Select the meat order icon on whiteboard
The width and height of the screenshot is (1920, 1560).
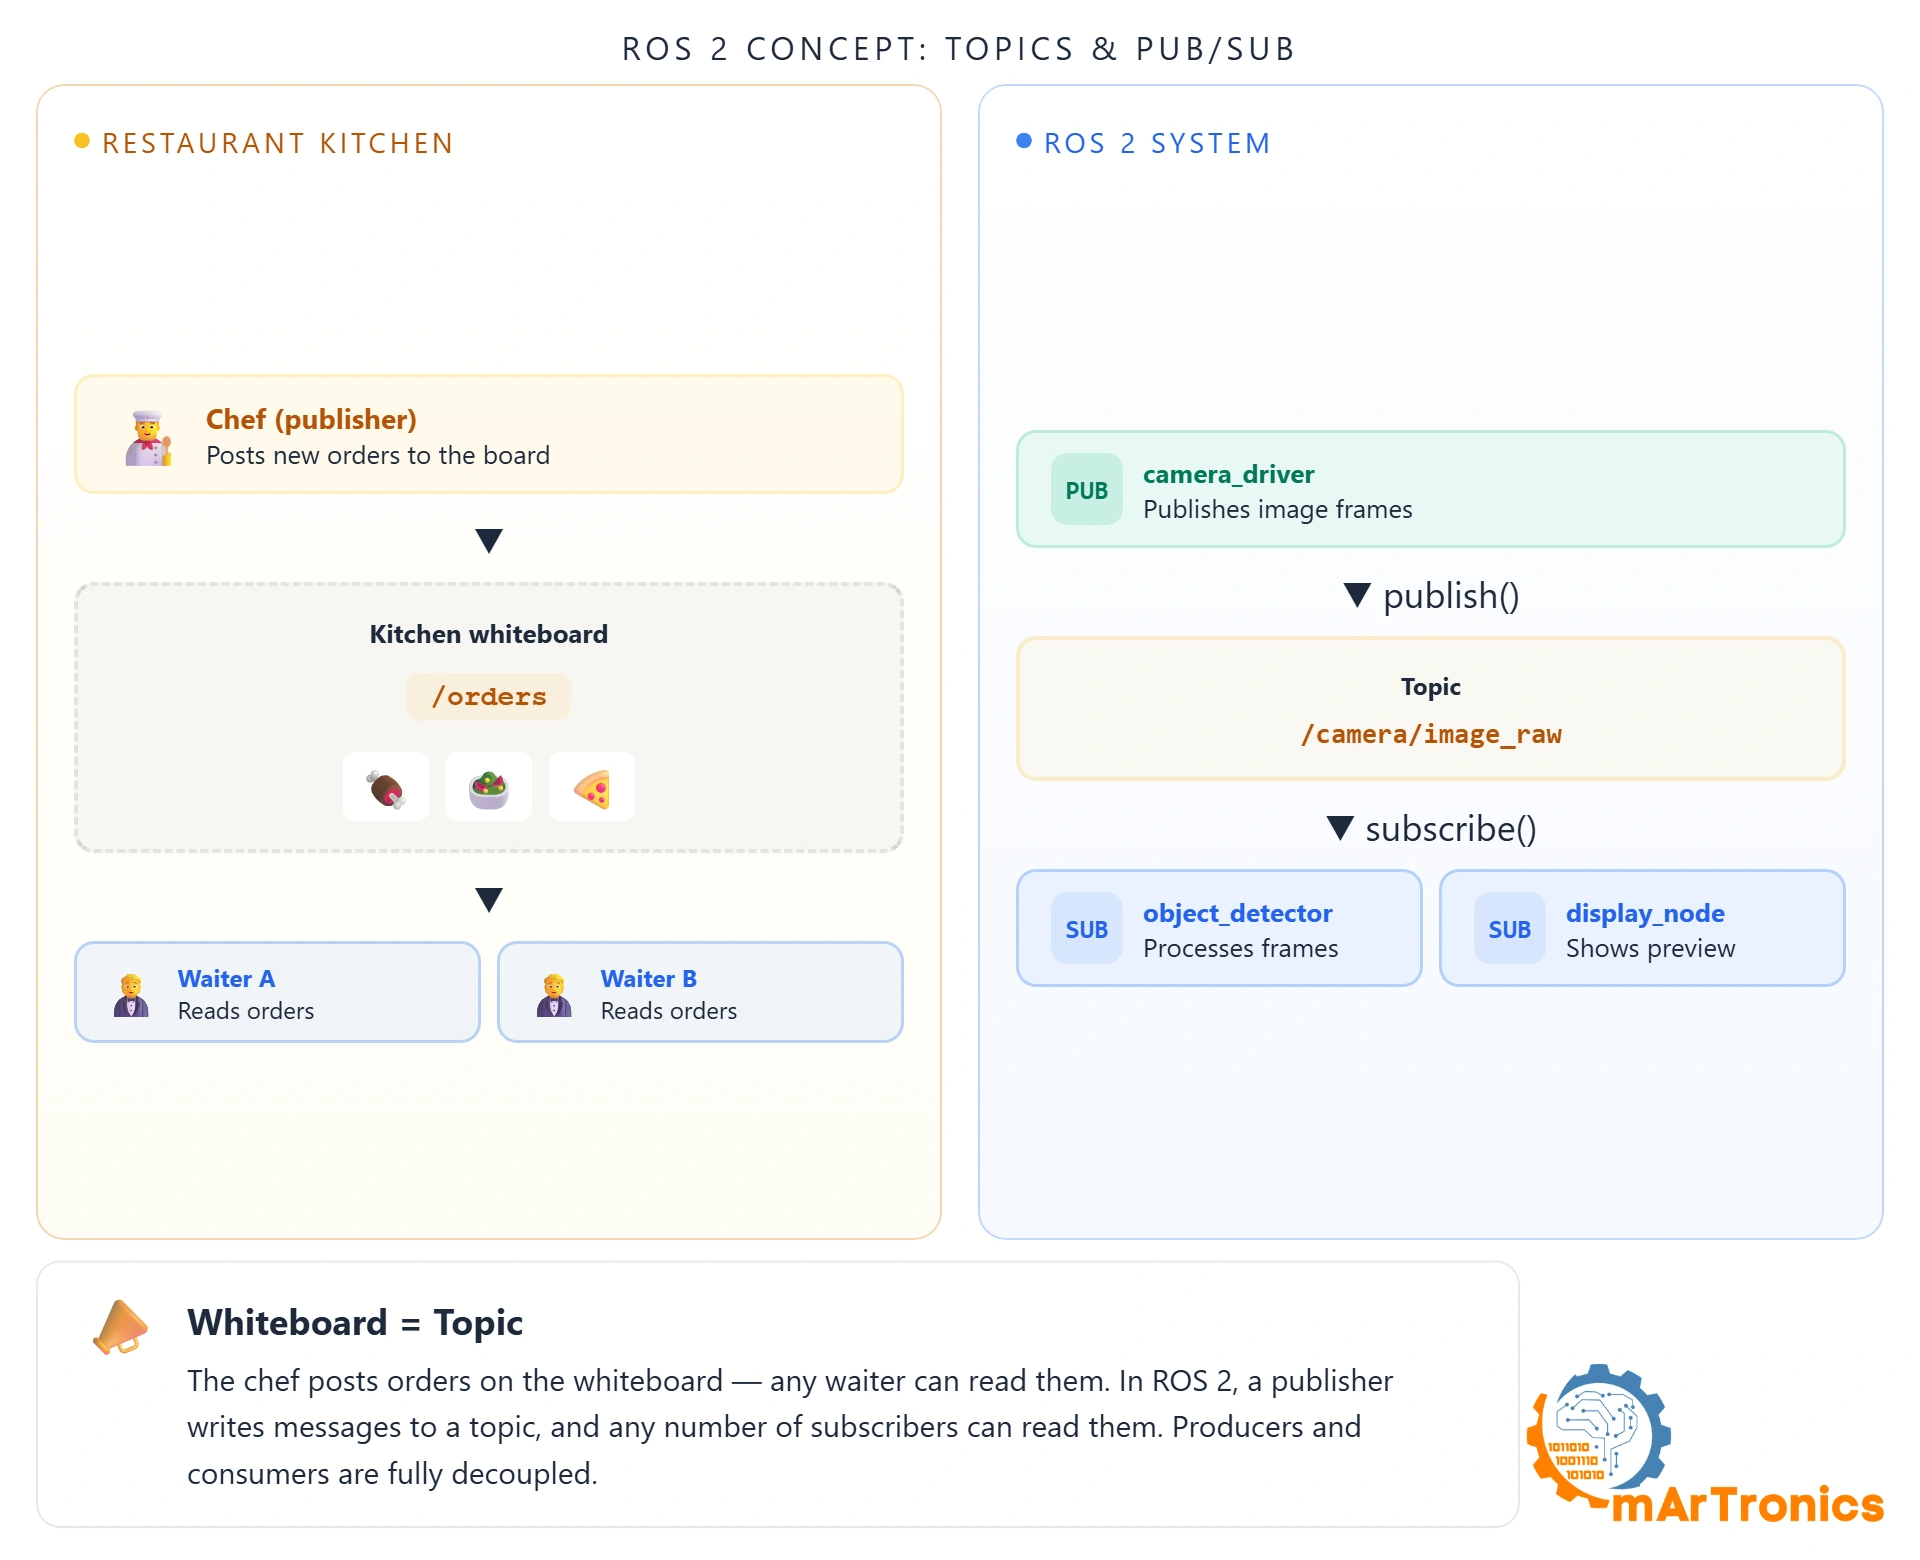386,787
